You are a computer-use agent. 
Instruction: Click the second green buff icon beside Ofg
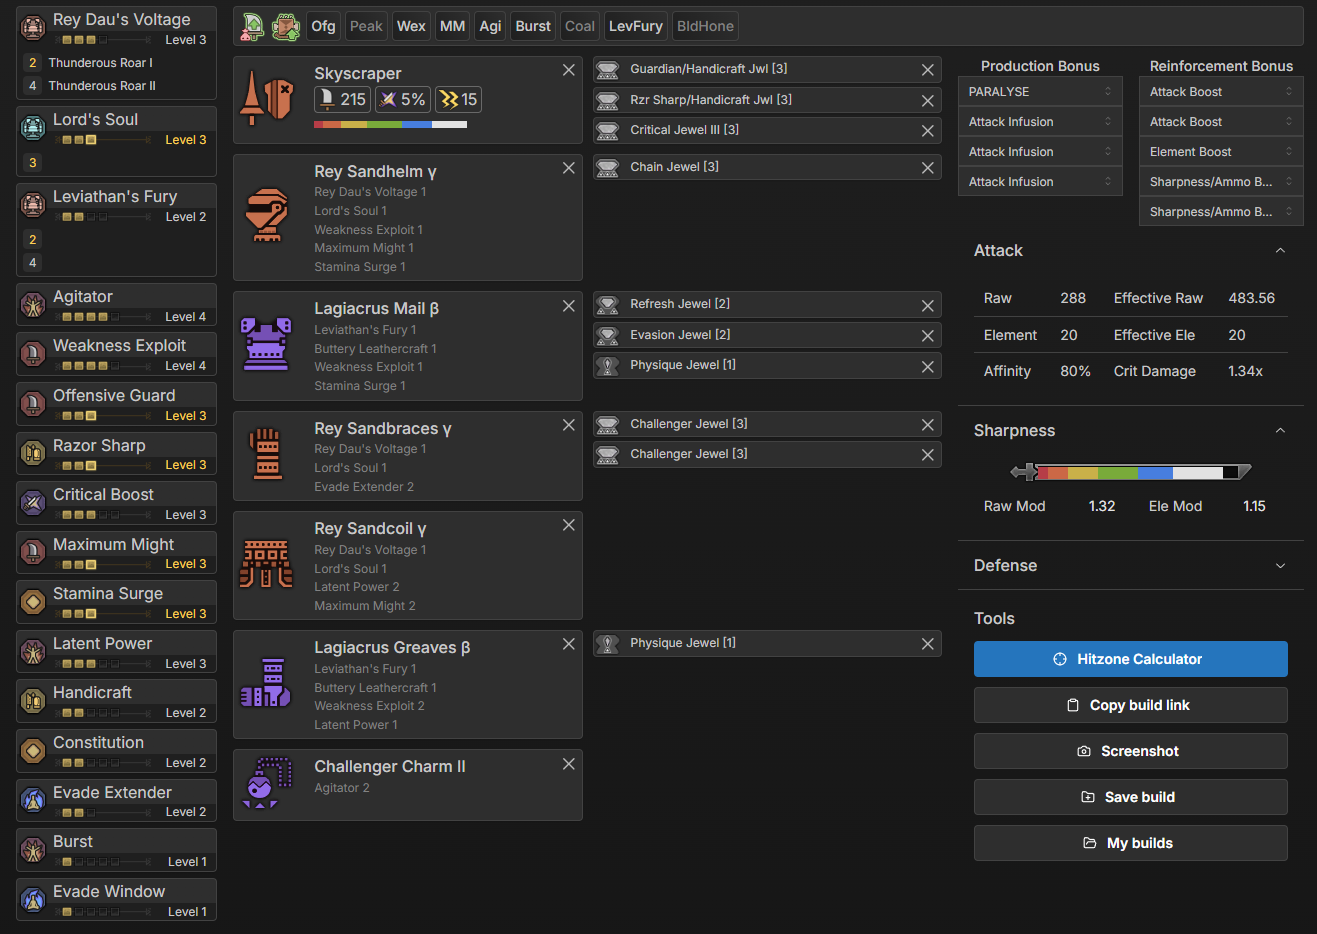[286, 26]
